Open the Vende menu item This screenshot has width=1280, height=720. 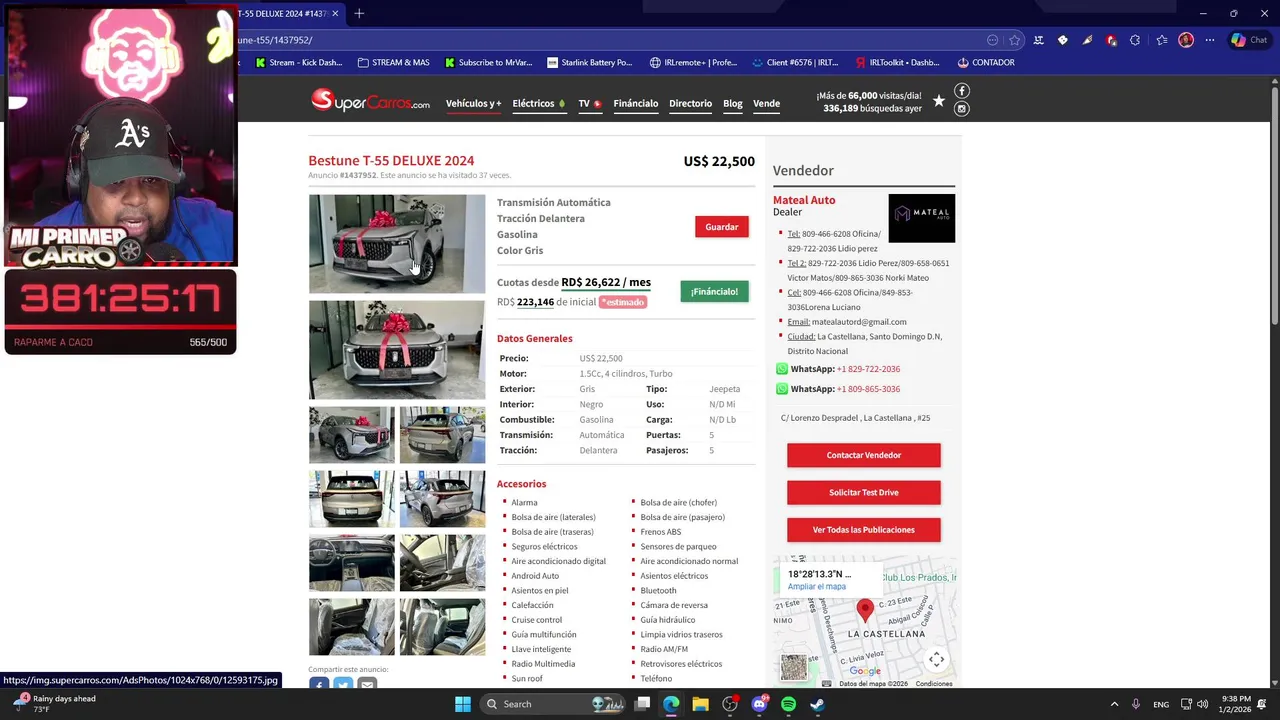click(766, 103)
